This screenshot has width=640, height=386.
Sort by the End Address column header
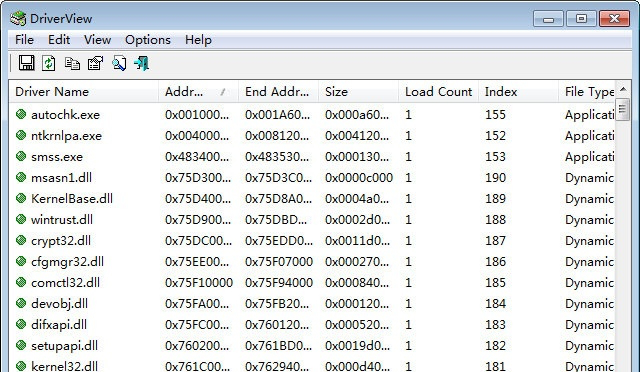pyautogui.click(x=278, y=91)
